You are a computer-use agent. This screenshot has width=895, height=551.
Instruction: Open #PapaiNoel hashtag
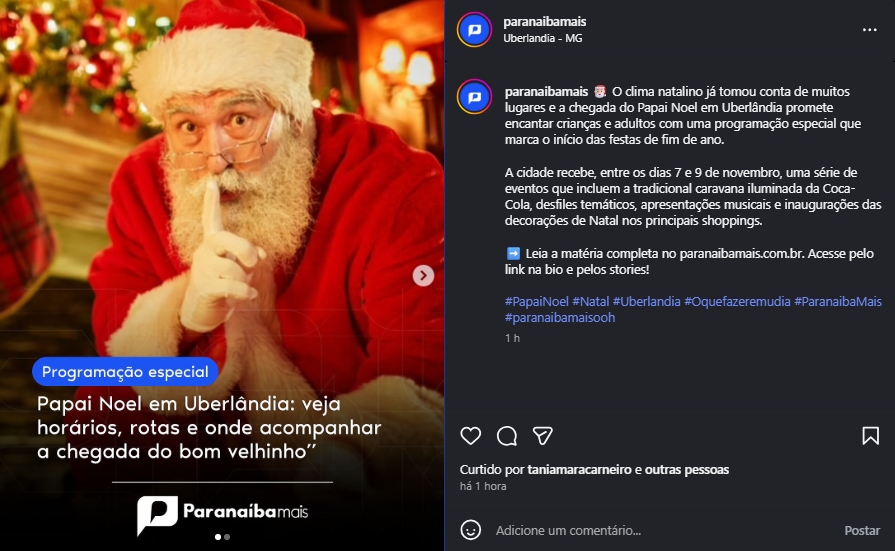click(x=537, y=301)
